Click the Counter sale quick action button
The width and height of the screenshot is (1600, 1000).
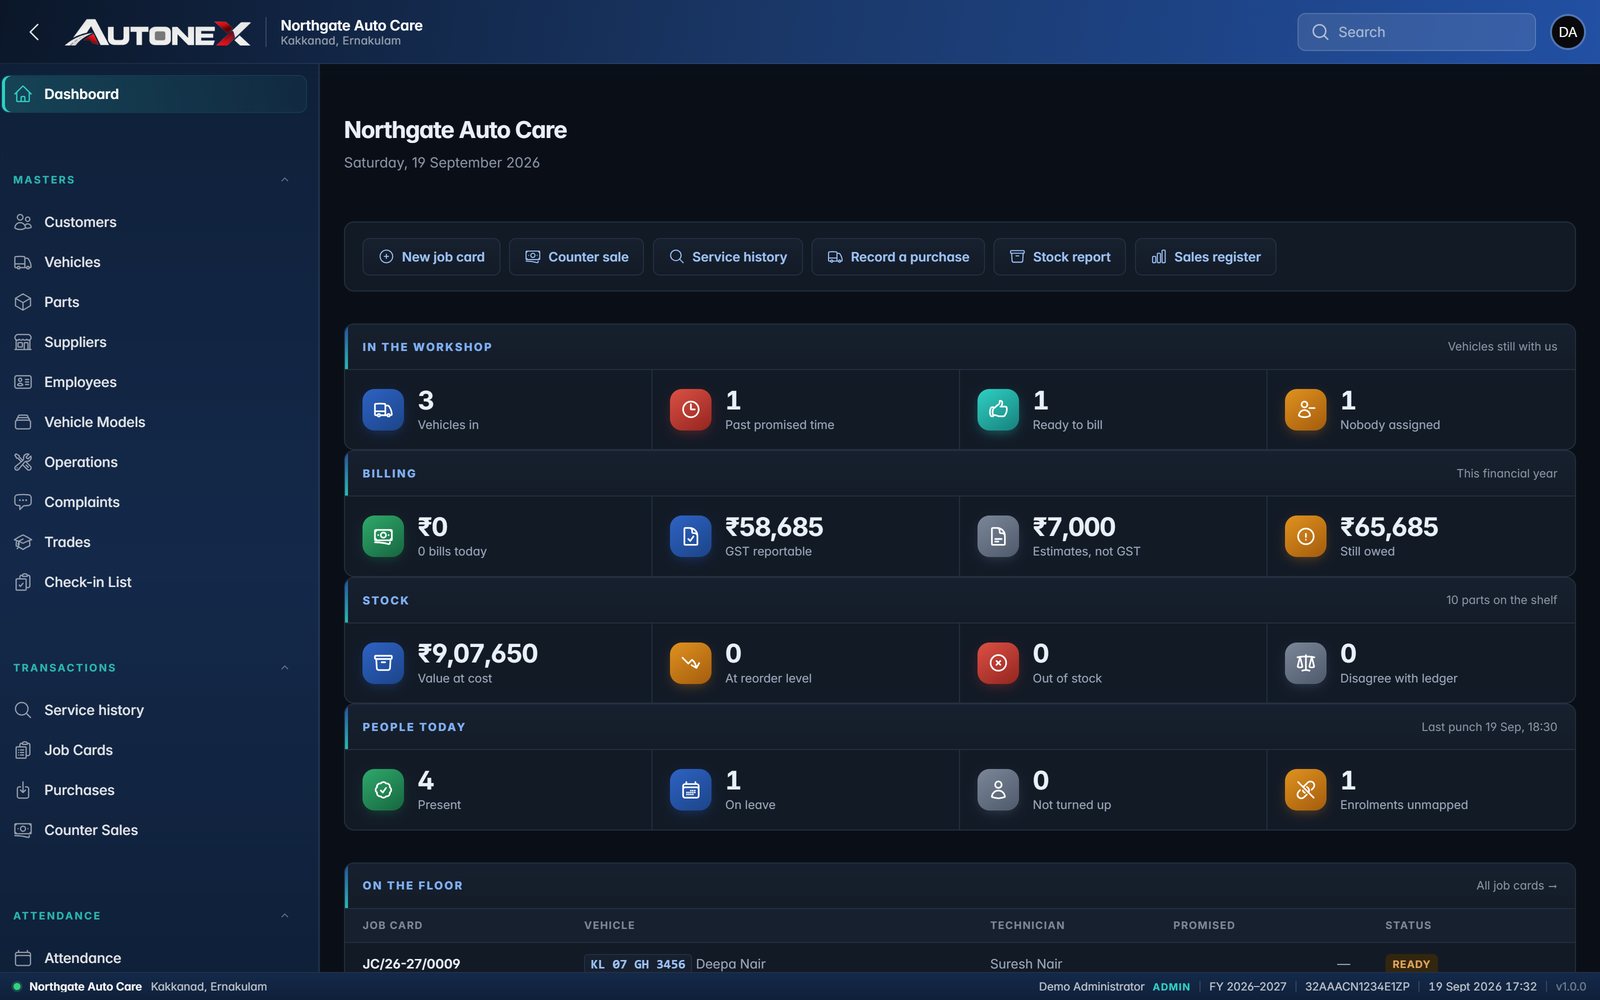[576, 257]
